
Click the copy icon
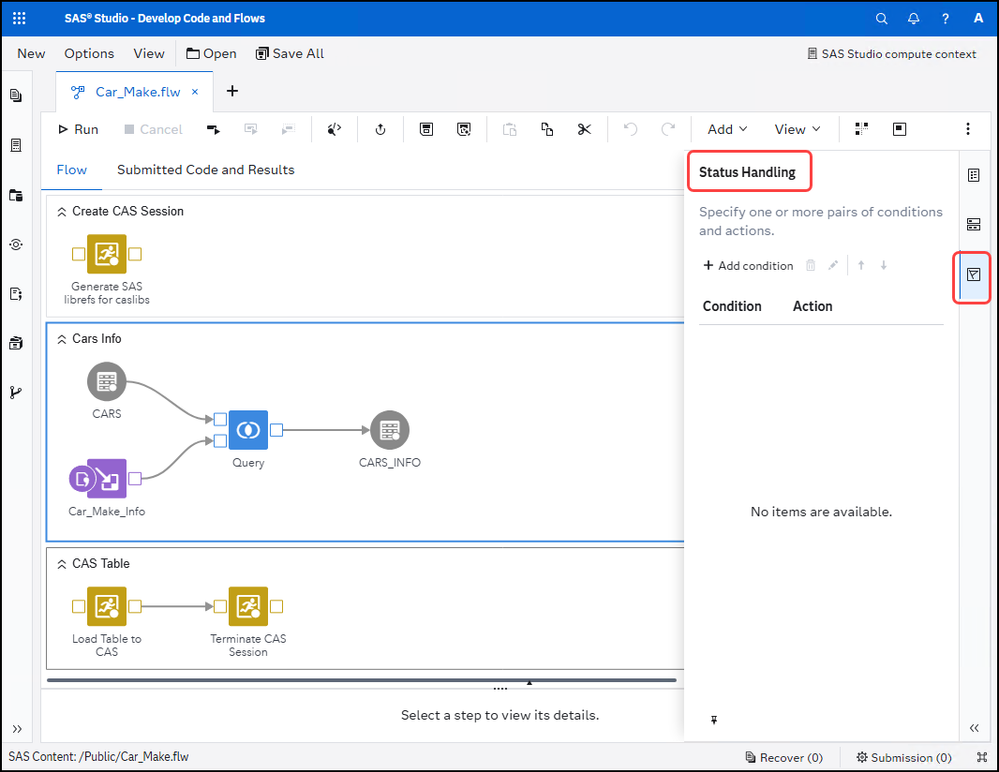pyautogui.click(x=547, y=129)
